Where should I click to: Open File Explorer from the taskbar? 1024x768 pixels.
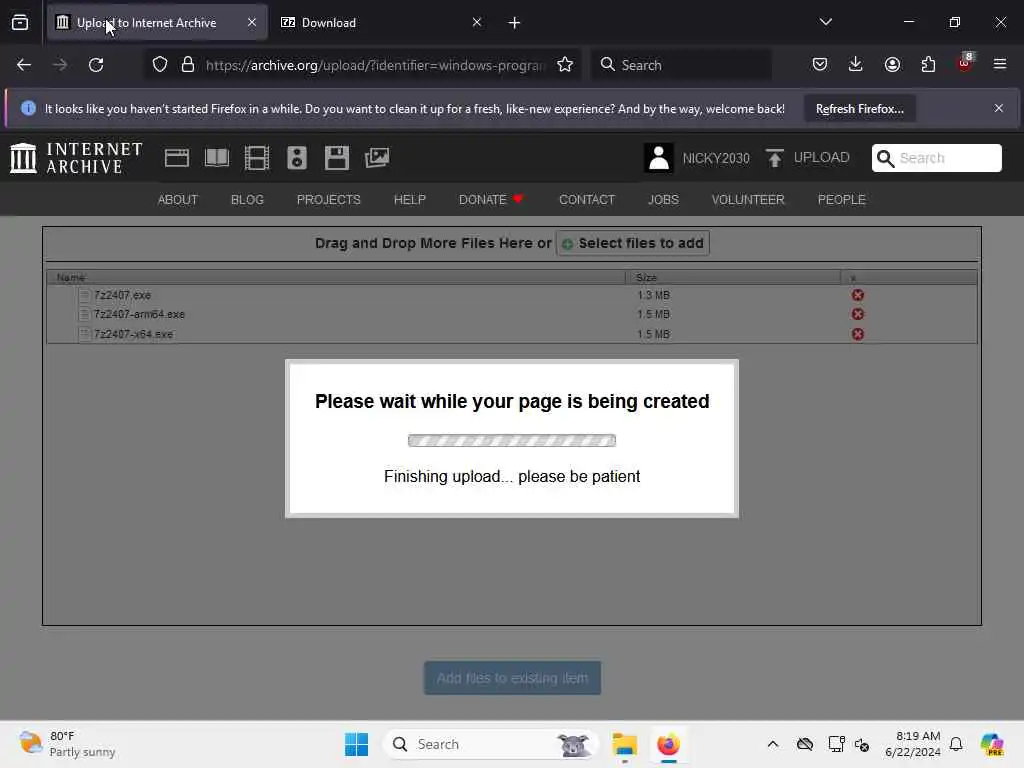click(x=624, y=744)
